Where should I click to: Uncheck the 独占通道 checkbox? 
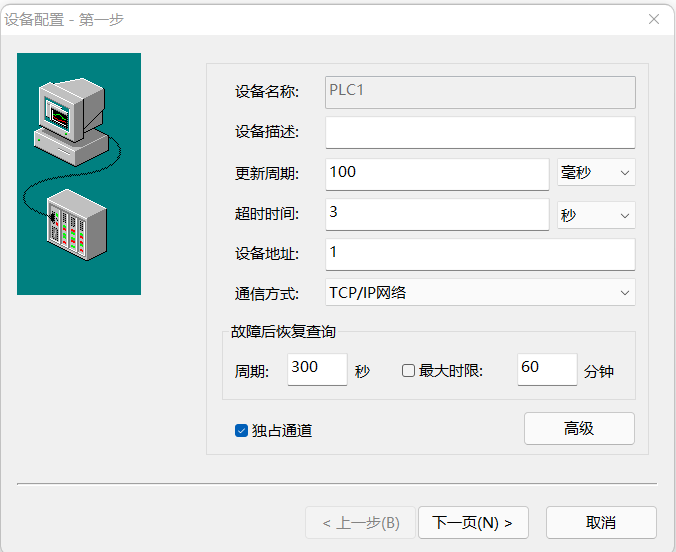241,430
